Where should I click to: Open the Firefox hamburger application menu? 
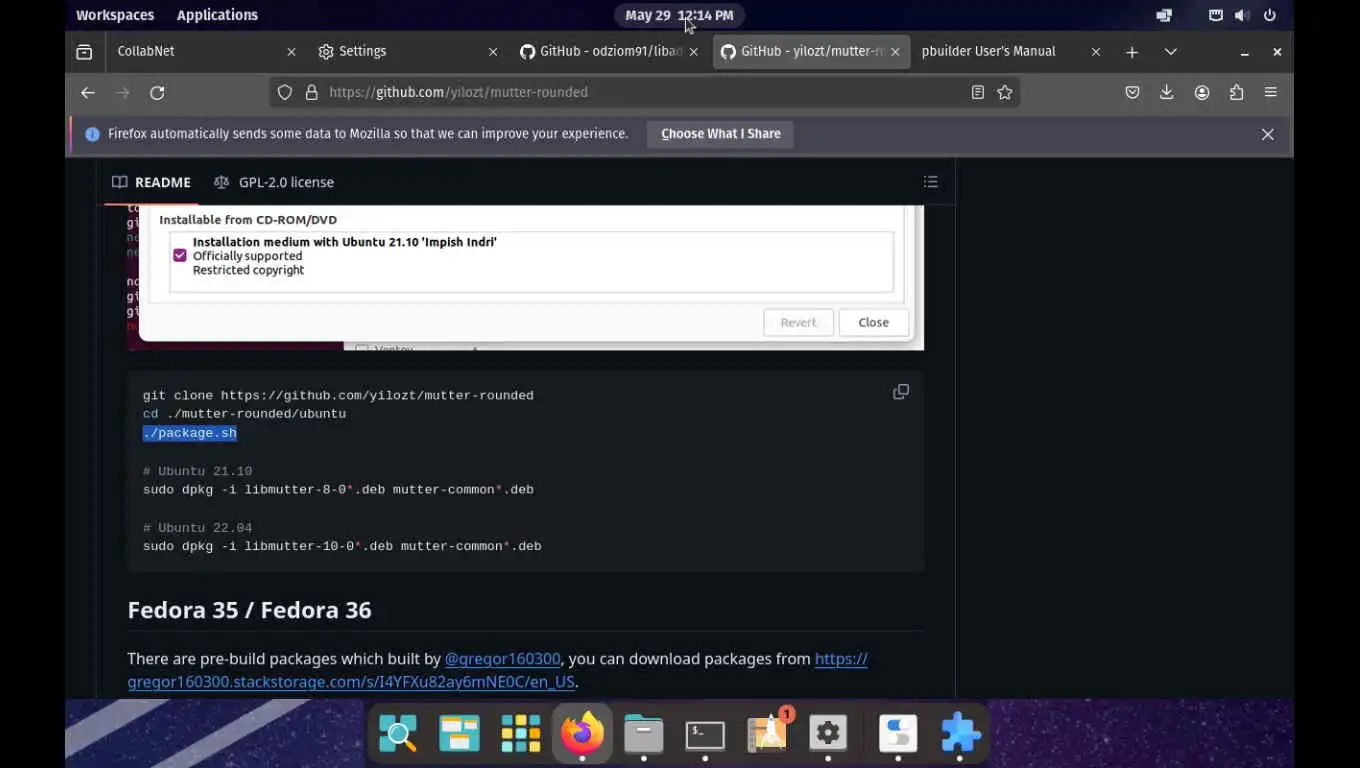point(1271,92)
